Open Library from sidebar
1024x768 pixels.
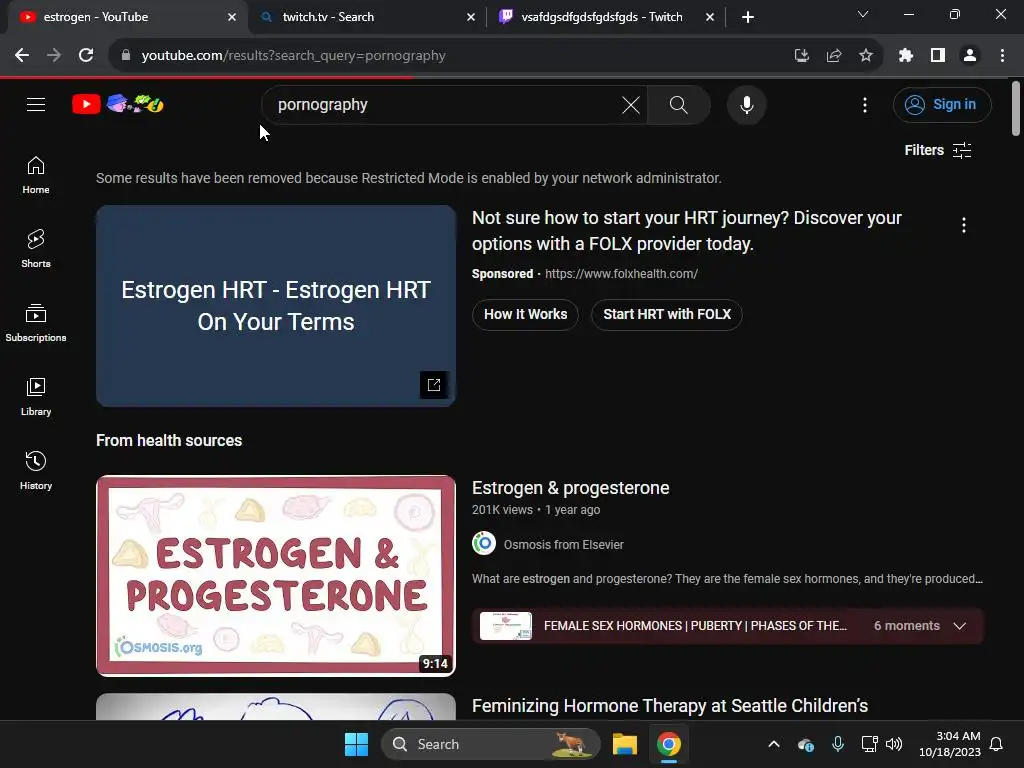[36, 396]
